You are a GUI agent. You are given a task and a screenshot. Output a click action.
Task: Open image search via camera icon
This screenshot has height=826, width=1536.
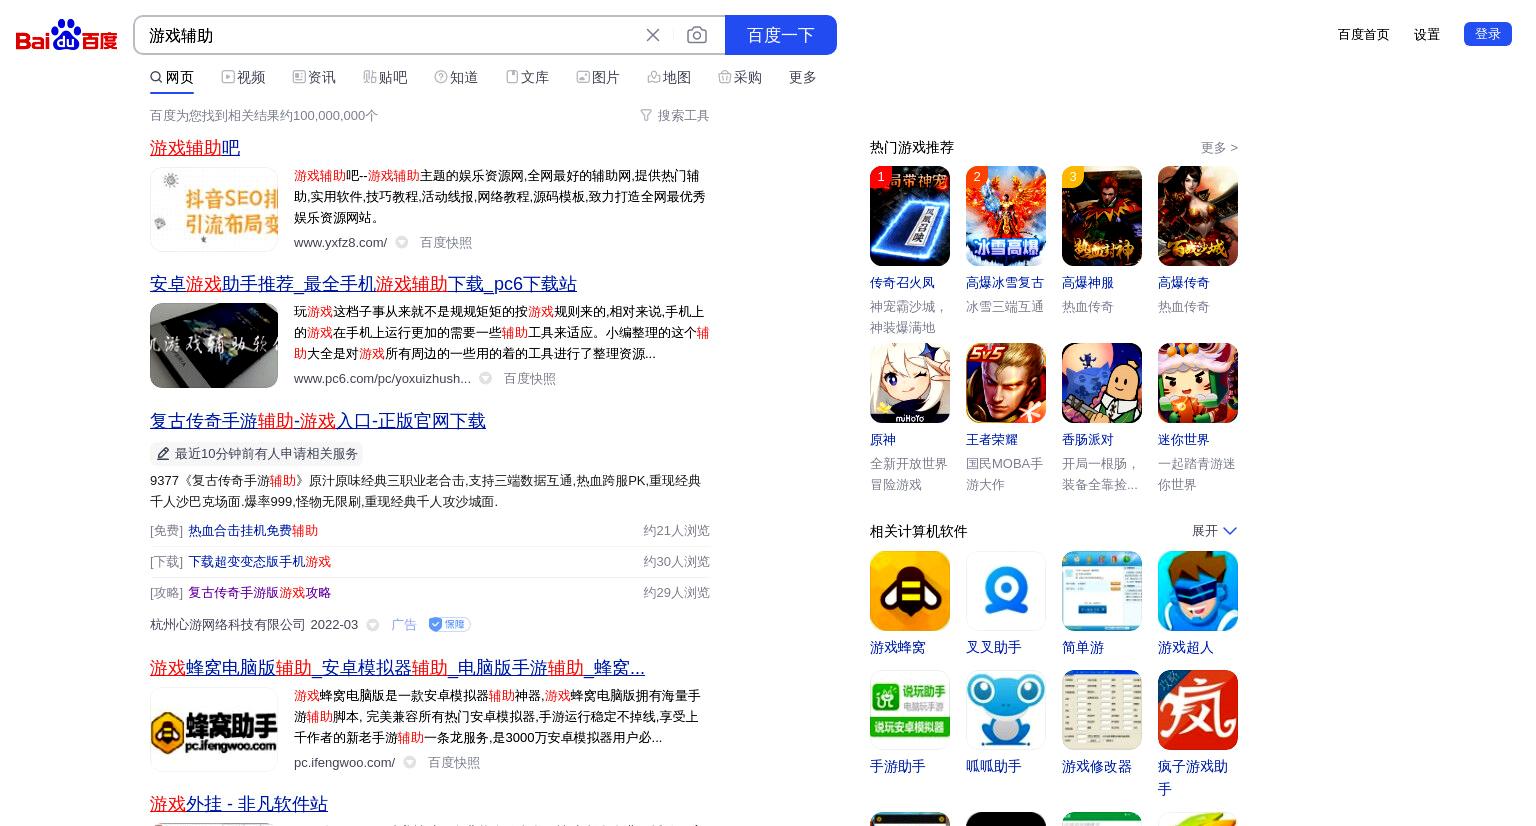pos(697,35)
